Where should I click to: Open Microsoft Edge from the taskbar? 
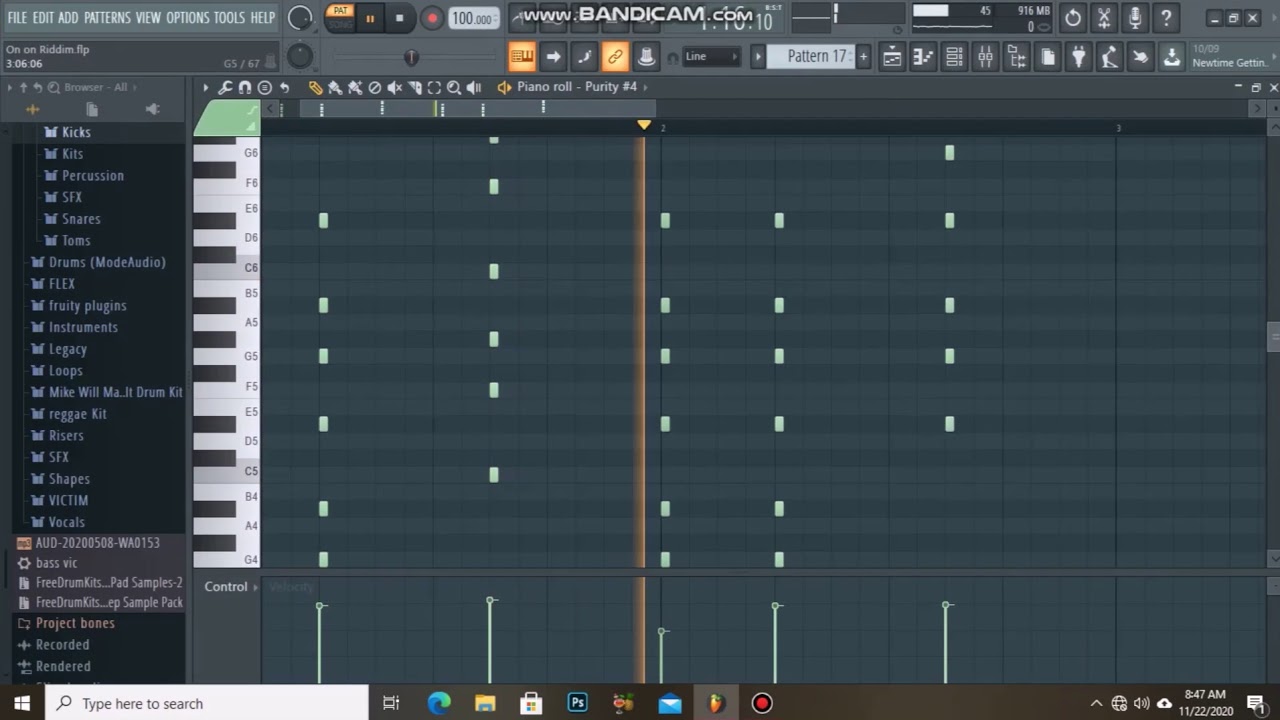click(x=439, y=703)
